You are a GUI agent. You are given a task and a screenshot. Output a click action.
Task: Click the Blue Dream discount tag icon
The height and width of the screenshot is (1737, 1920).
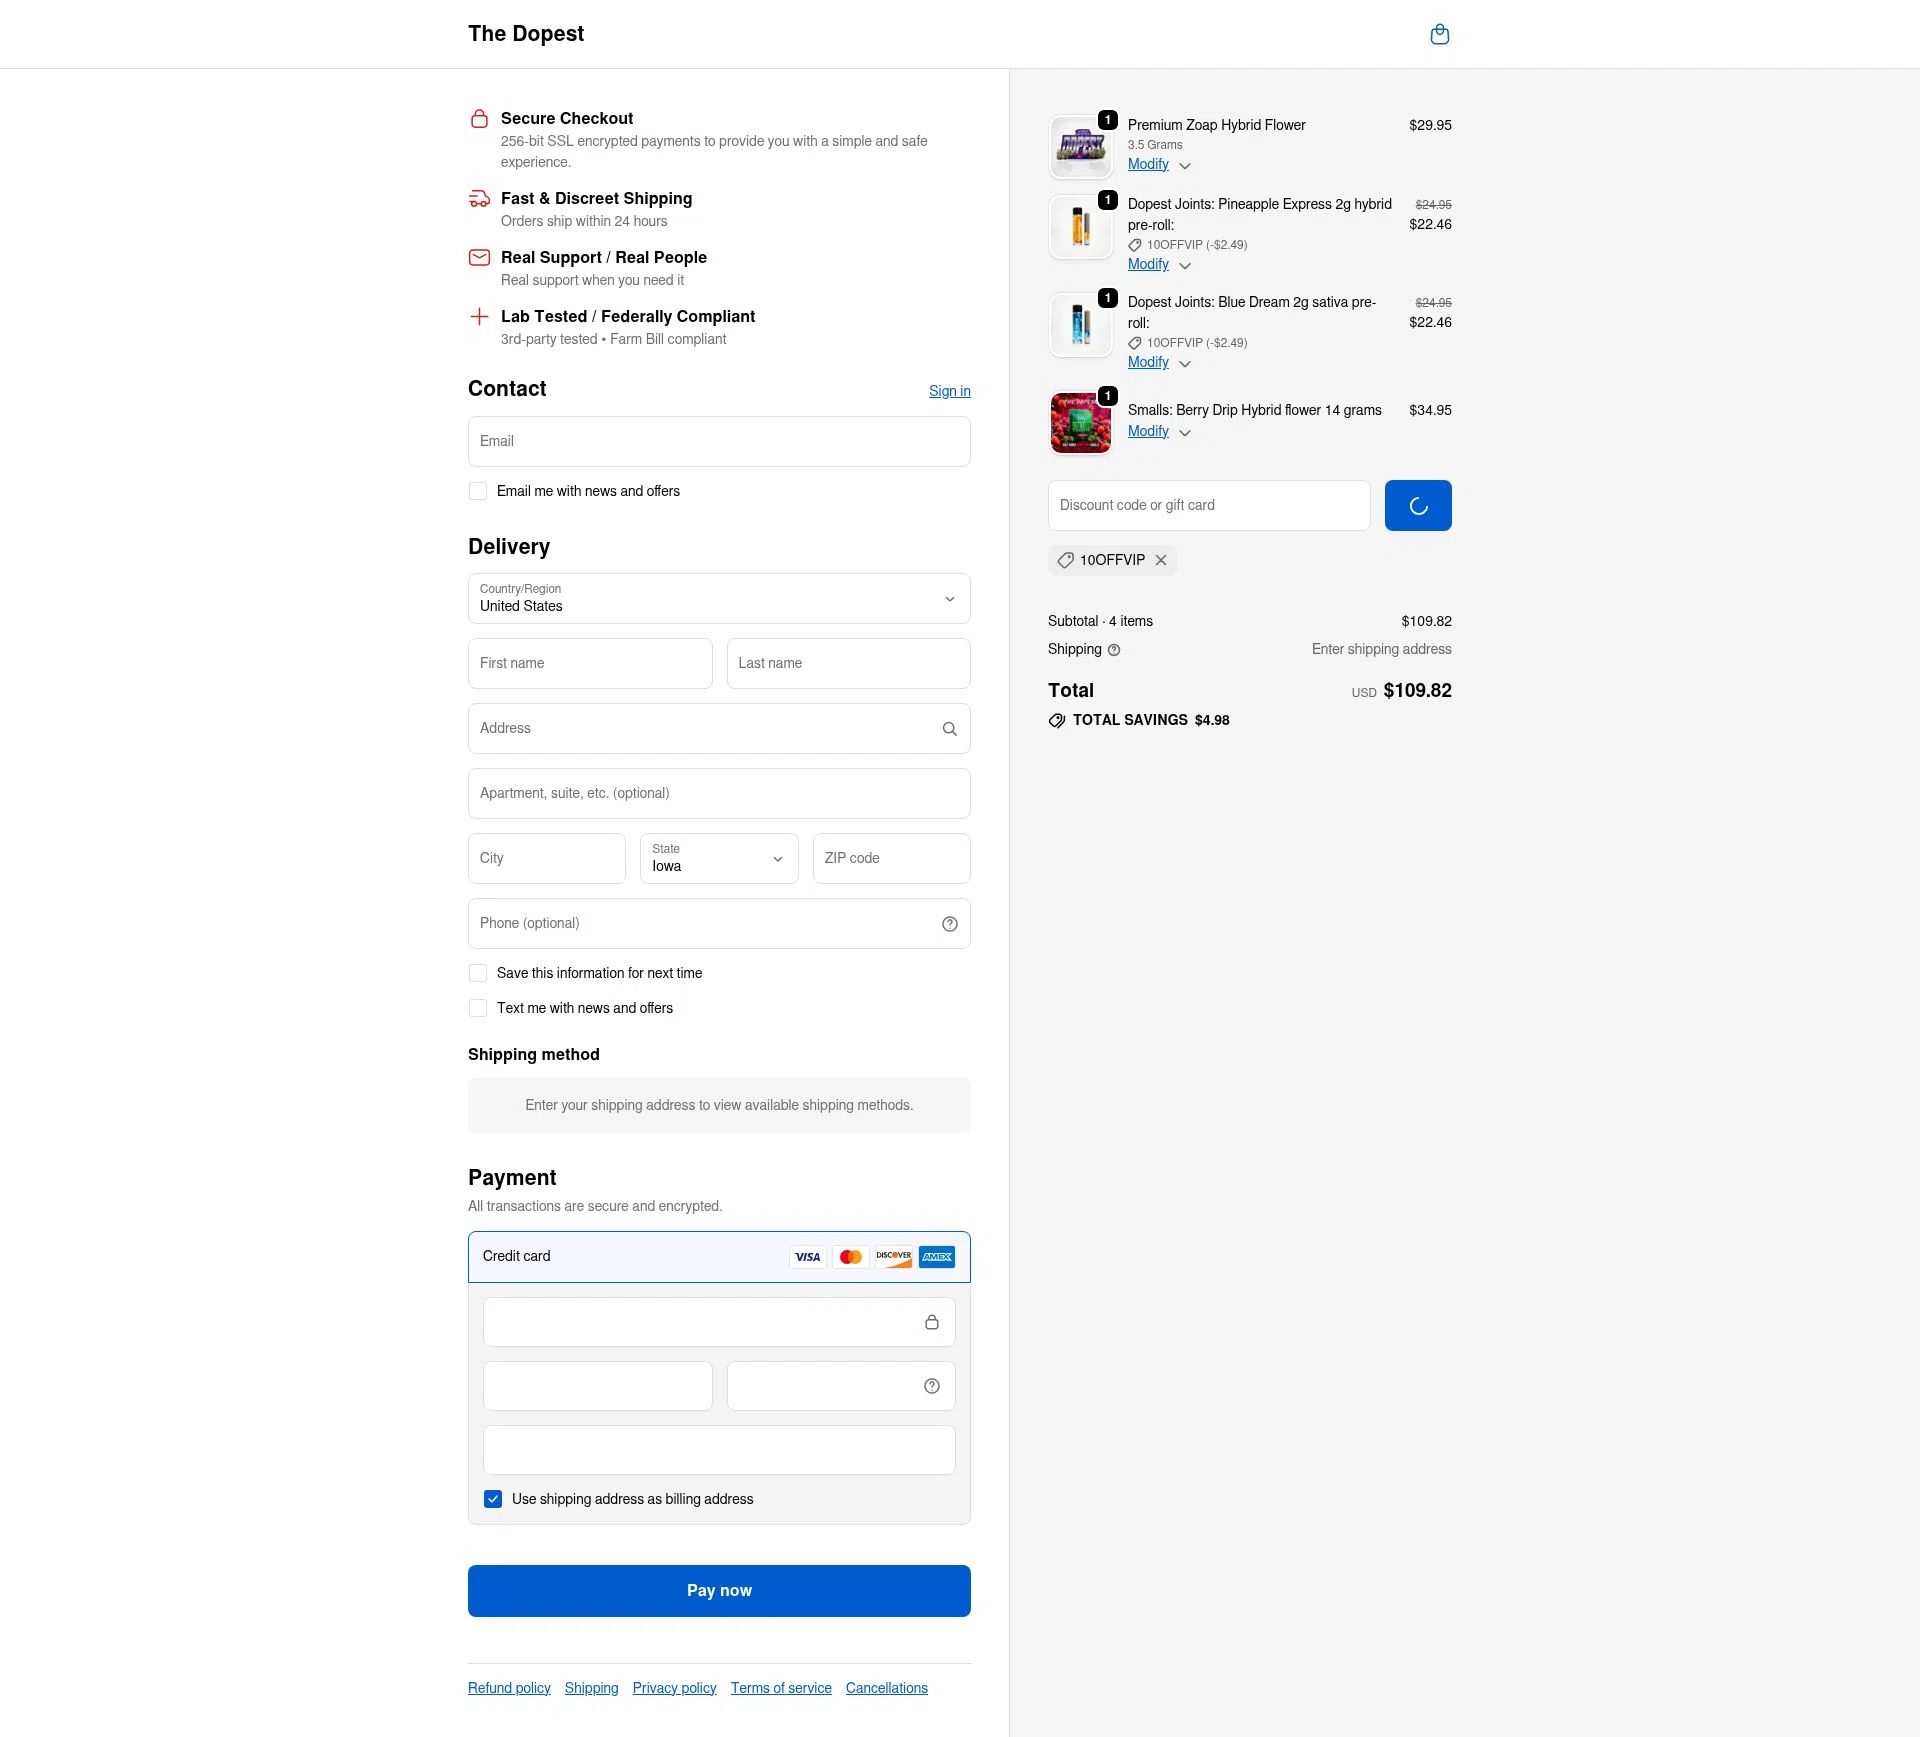coord(1135,343)
